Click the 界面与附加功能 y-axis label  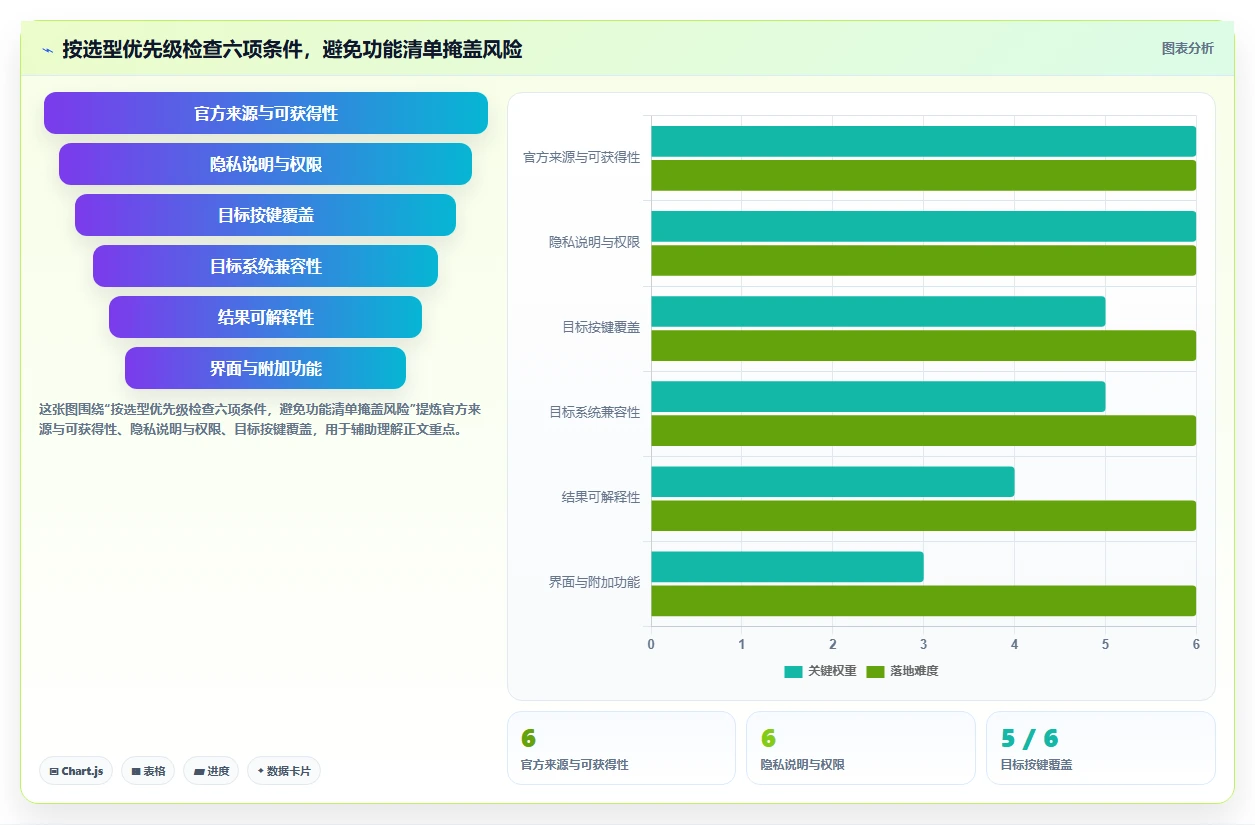click(x=594, y=582)
